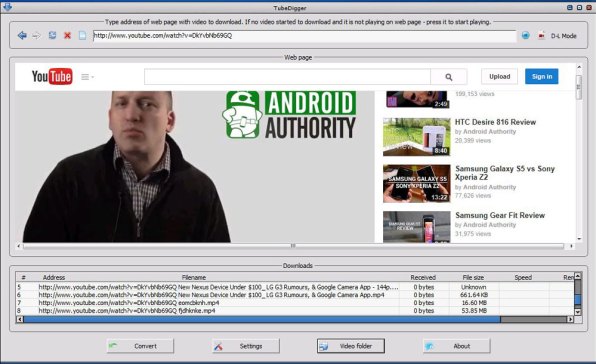Select download row 8 fjdhknke.mp4
The height and width of the screenshot is (364, 596).
pos(295,311)
